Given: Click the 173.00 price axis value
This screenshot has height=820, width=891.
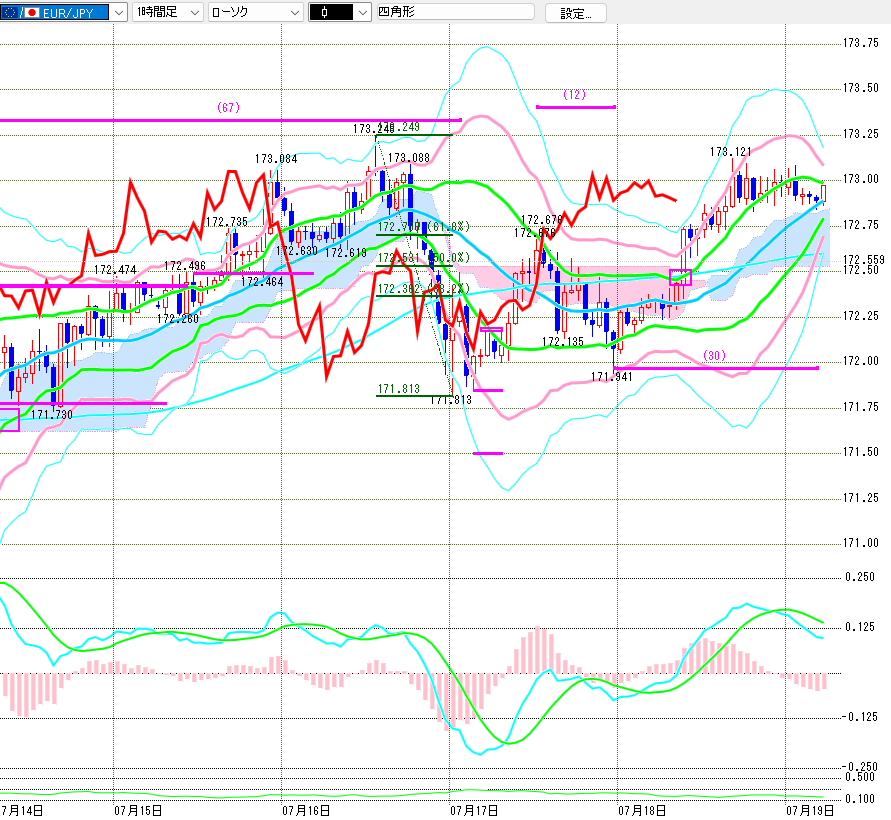Looking at the screenshot, I should pos(860,179).
